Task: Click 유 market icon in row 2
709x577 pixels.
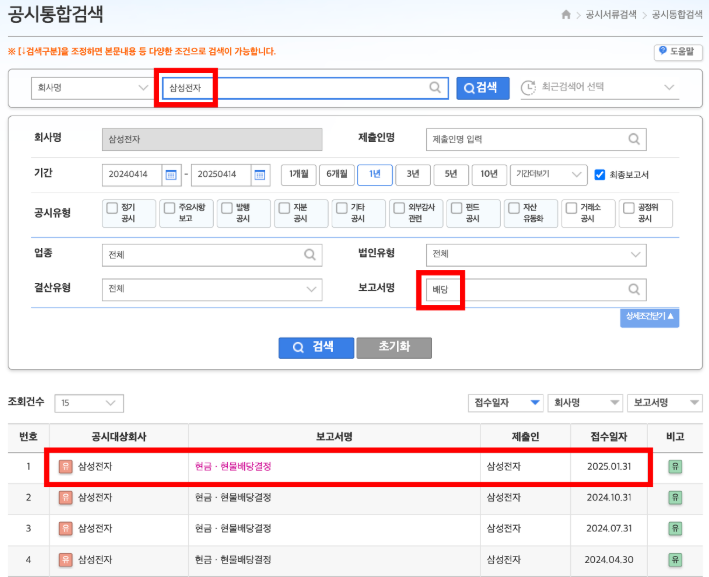Action: click(66, 498)
